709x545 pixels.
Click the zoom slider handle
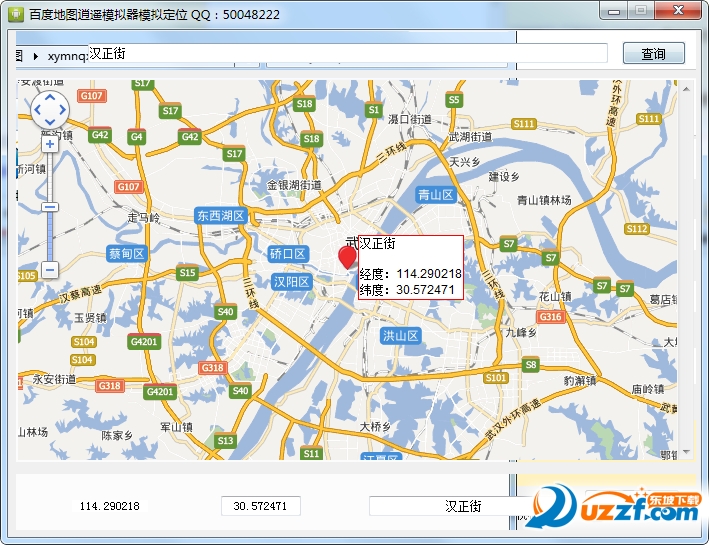(50, 207)
